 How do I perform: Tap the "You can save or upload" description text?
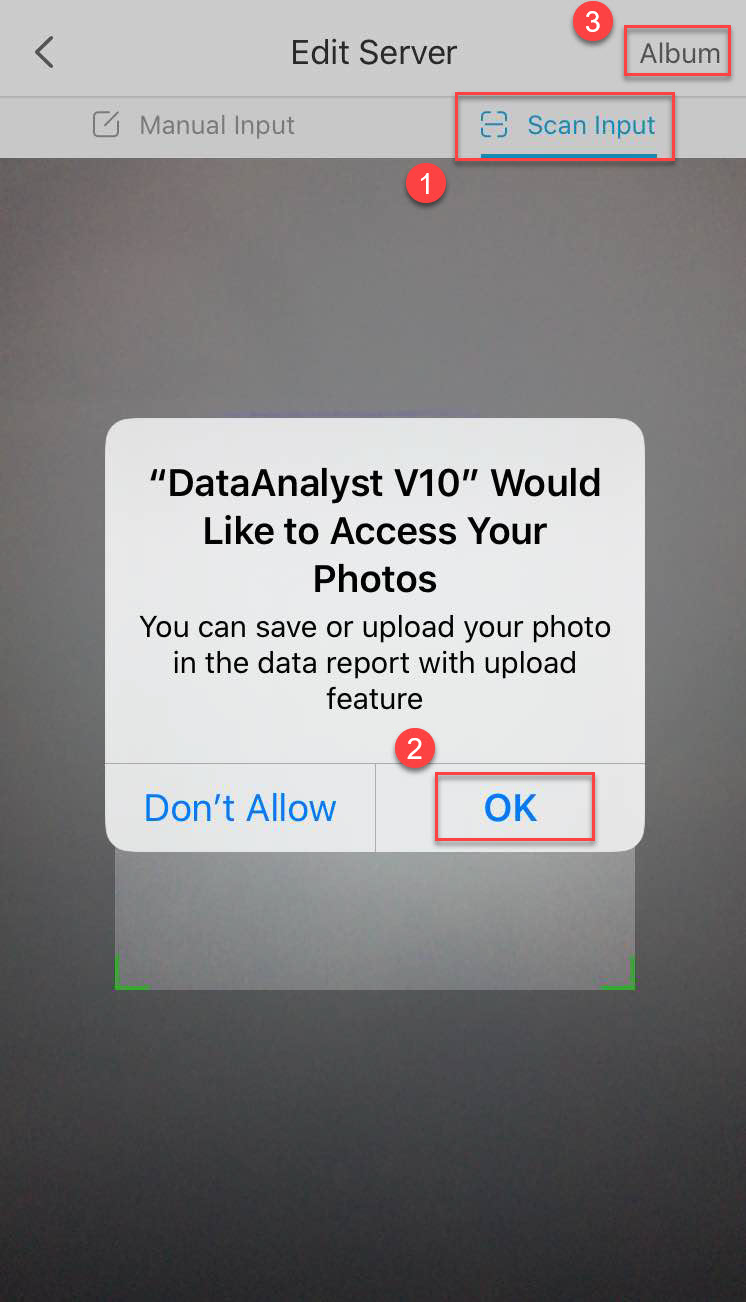click(375, 663)
